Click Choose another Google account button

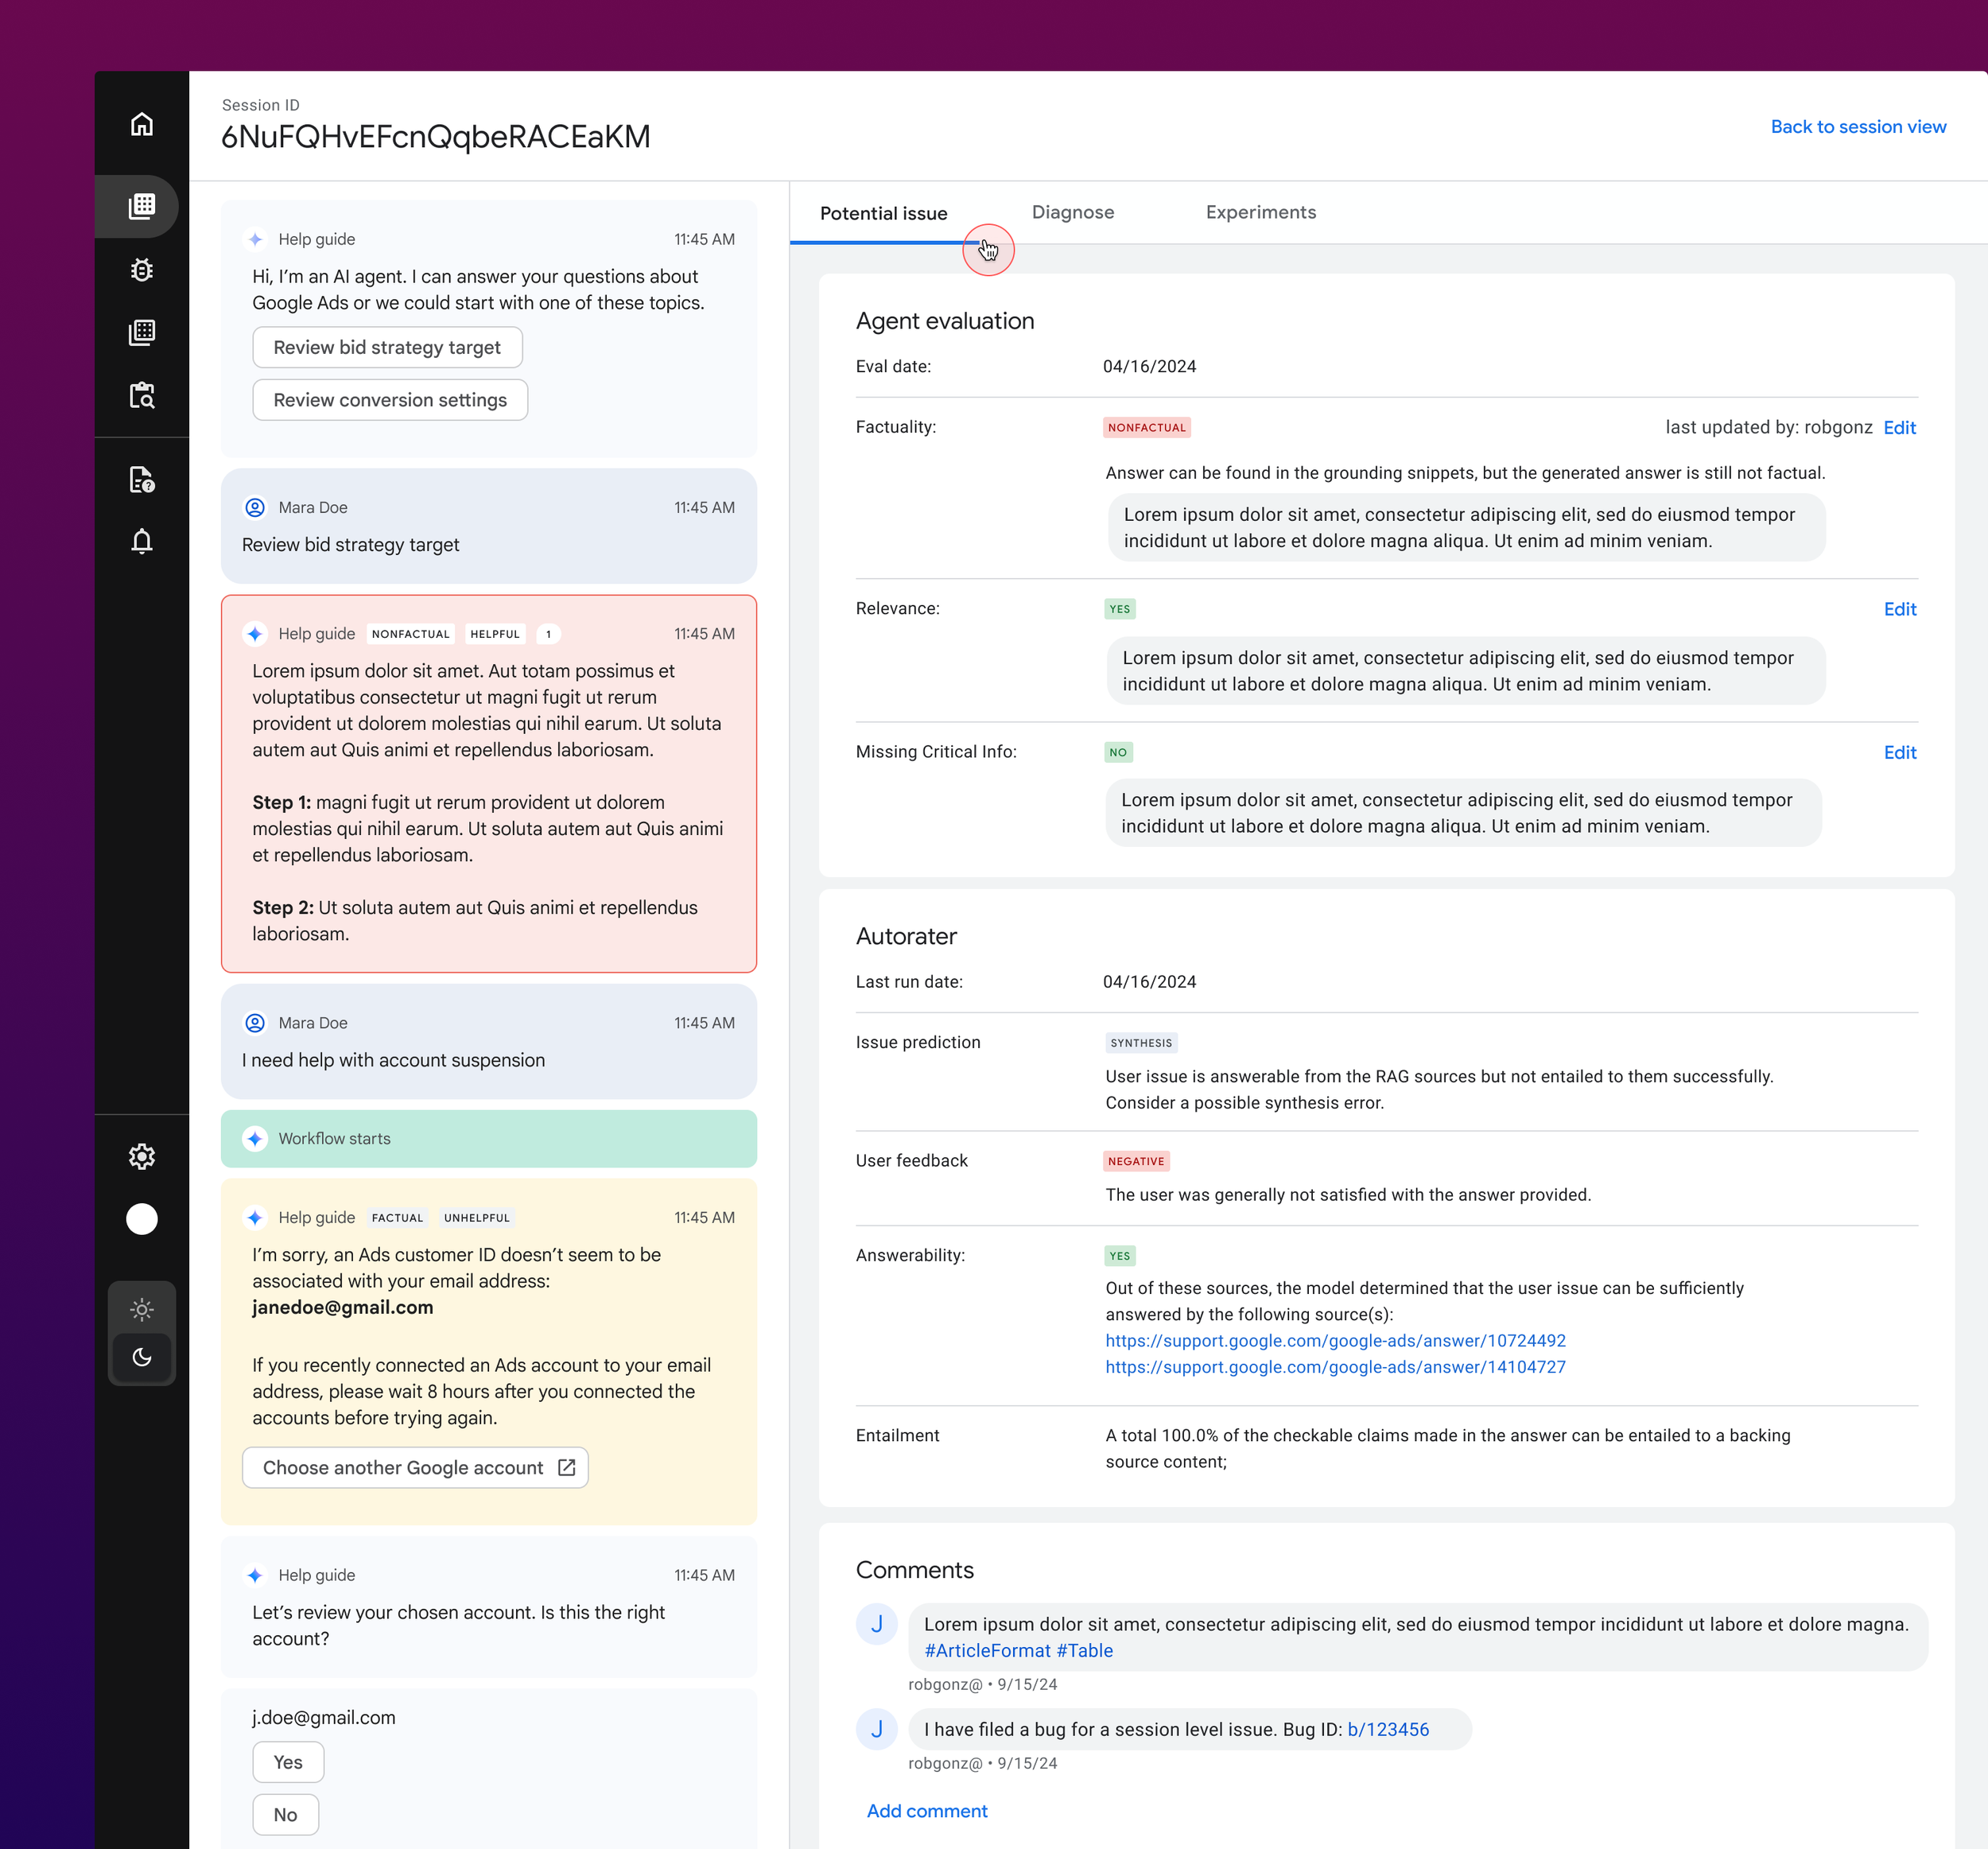(415, 1467)
